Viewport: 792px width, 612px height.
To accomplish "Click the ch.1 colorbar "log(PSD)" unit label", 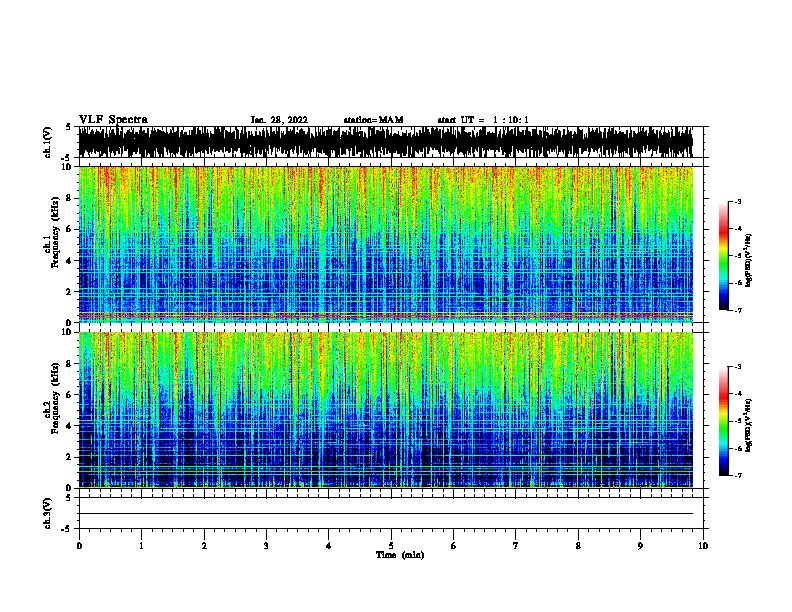I will (748, 260).
